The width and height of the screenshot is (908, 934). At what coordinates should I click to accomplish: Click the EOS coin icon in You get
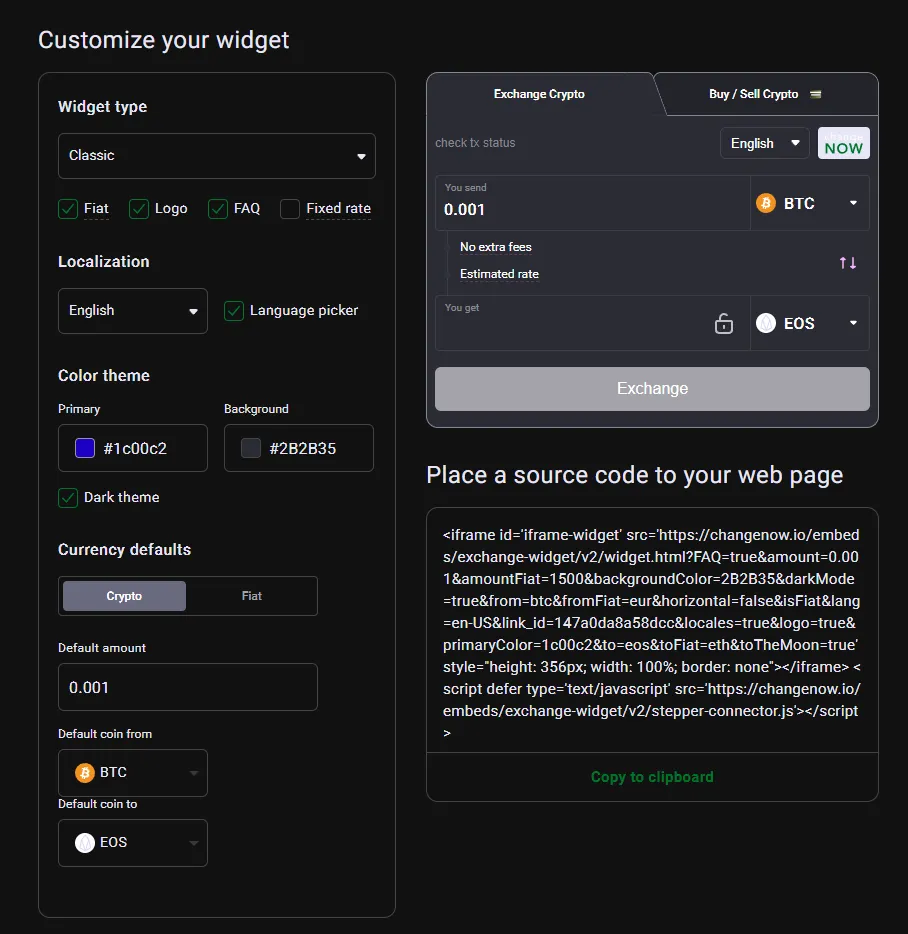pyautogui.click(x=766, y=323)
